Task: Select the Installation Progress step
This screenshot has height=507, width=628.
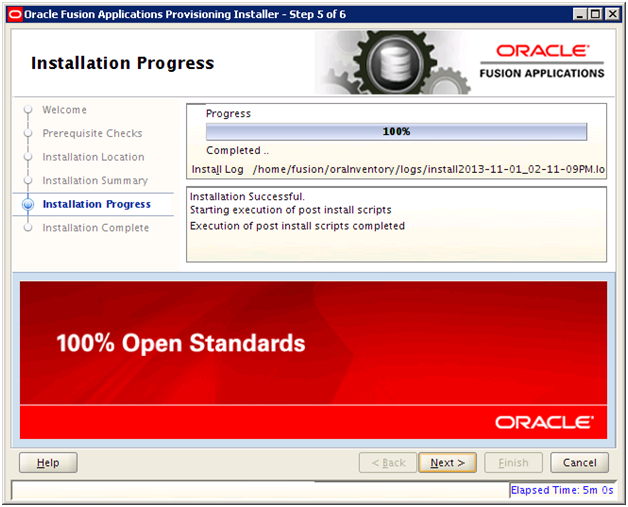Action: point(97,204)
